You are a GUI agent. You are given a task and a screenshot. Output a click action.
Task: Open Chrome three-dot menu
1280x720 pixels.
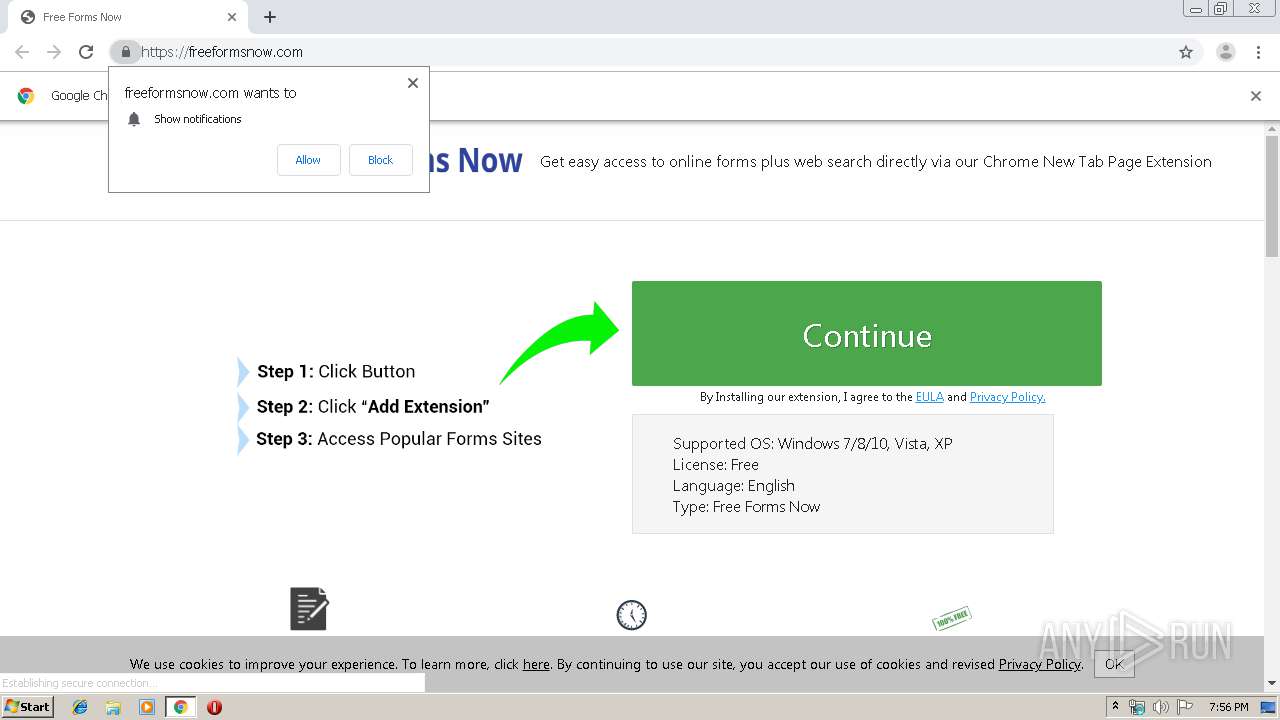coord(1259,52)
